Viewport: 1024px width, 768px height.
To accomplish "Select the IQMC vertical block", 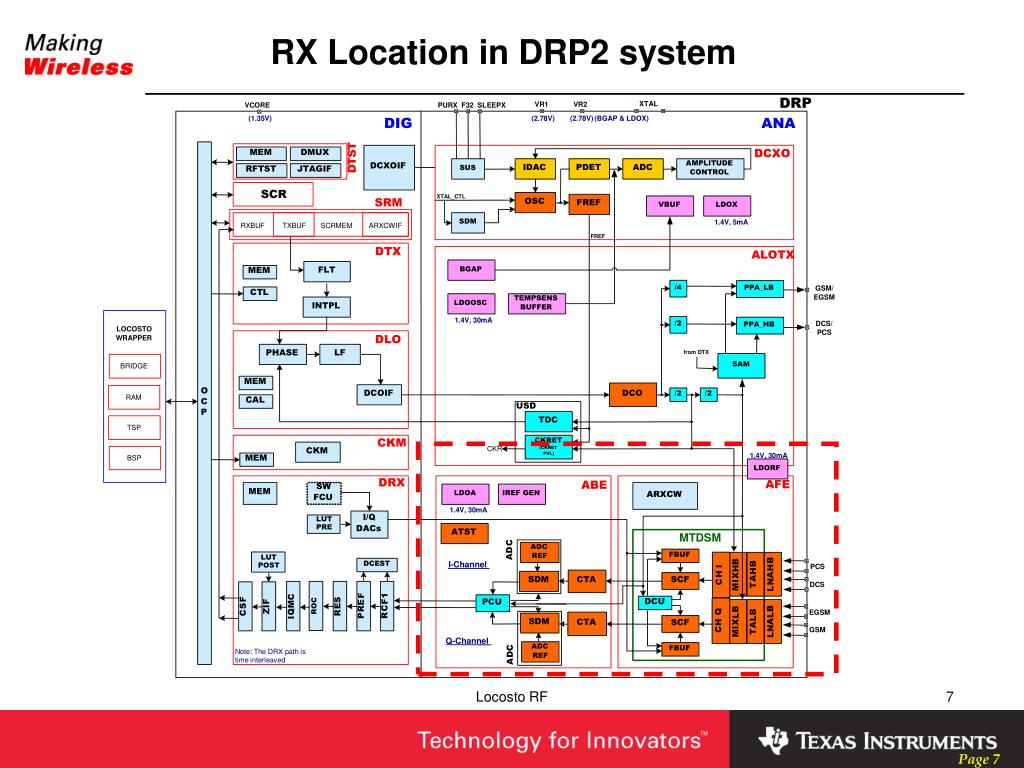I will pyautogui.click(x=293, y=606).
